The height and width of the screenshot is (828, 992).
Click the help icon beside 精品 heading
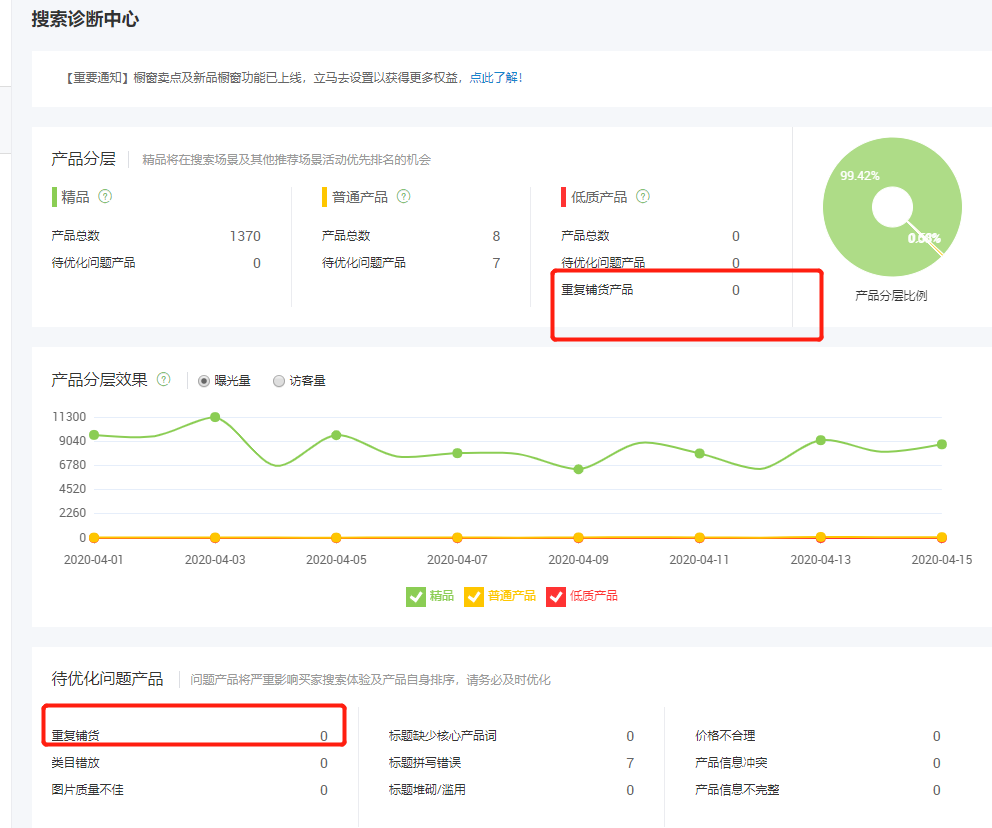click(105, 197)
